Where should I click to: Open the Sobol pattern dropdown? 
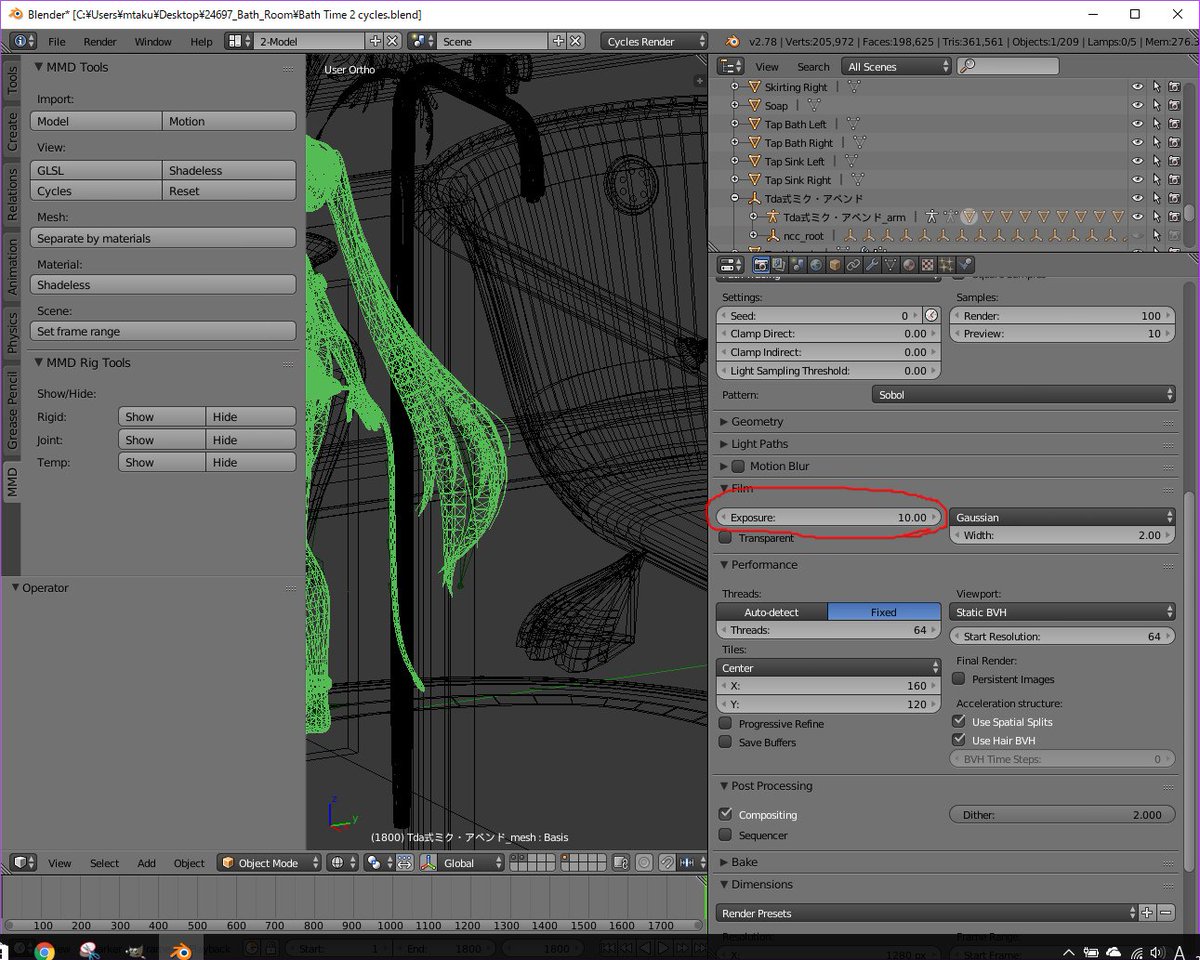click(x=1024, y=395)
